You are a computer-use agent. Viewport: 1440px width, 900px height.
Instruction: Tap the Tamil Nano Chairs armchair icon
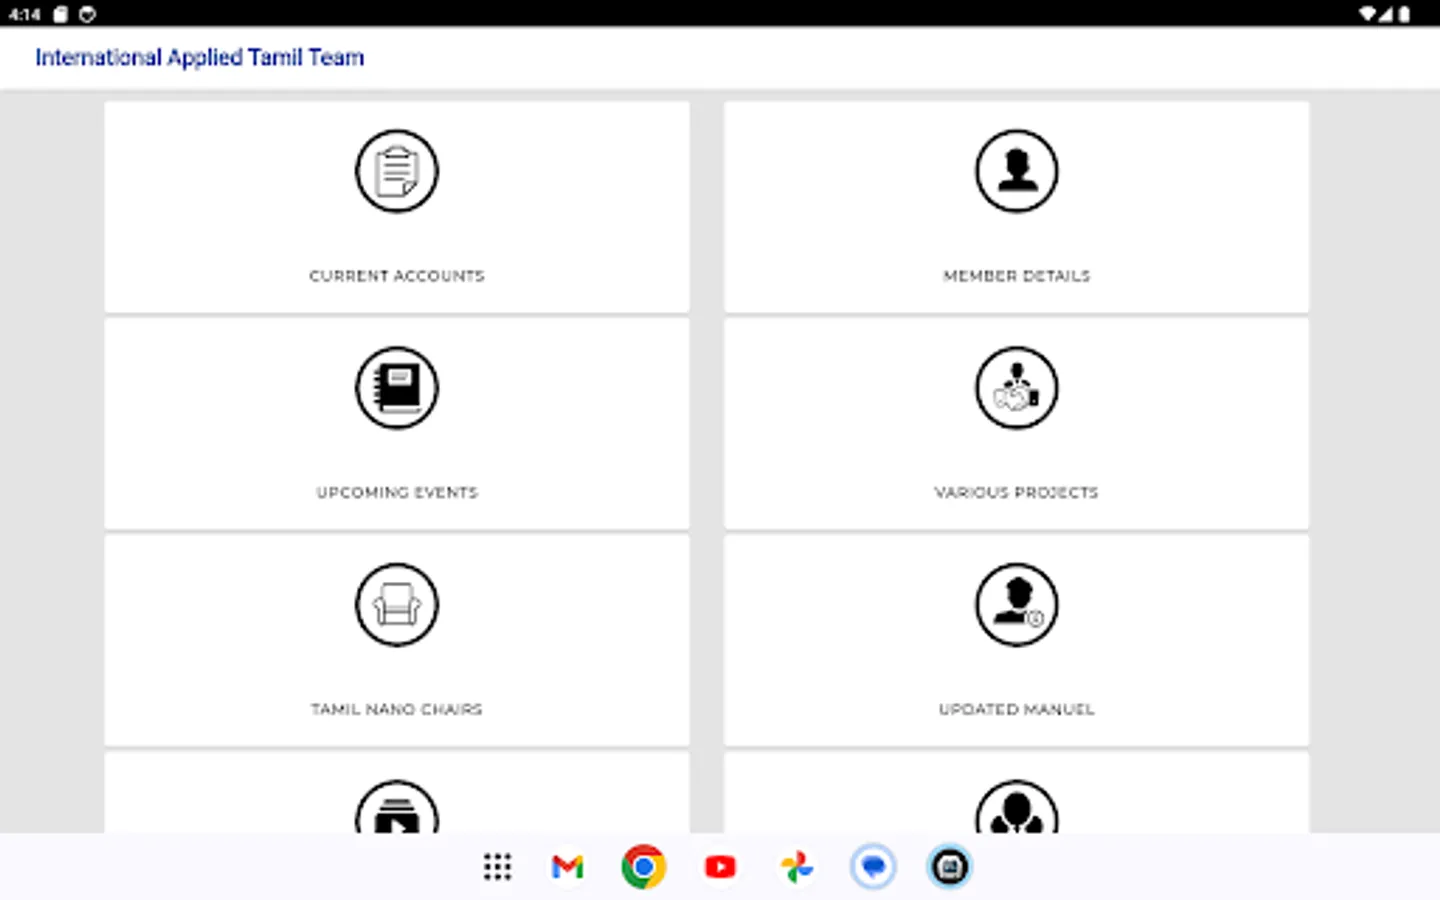[397, 605]
